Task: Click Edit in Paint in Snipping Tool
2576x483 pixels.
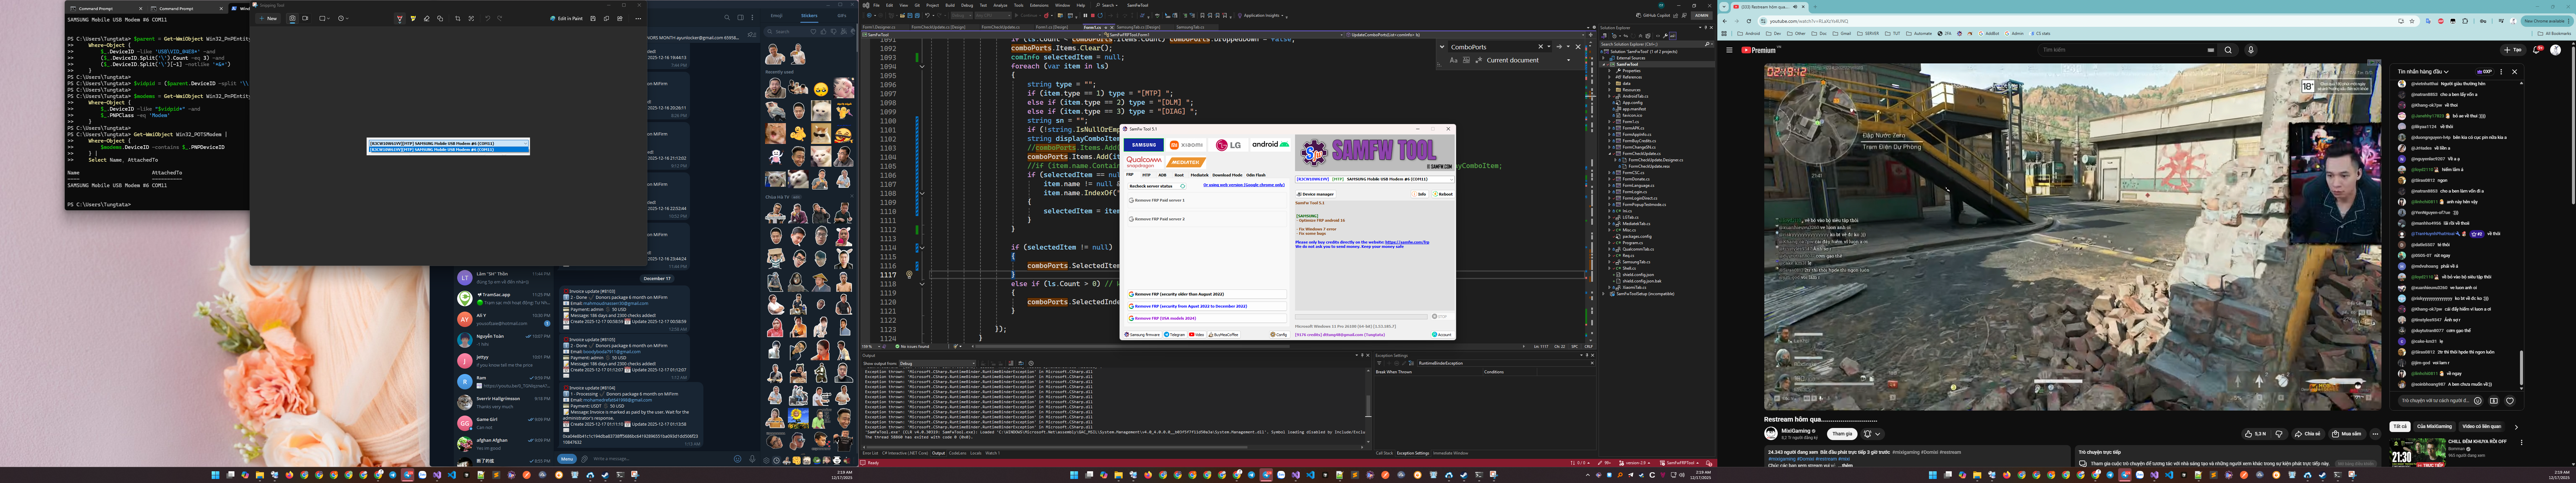Action: [566, 18]
